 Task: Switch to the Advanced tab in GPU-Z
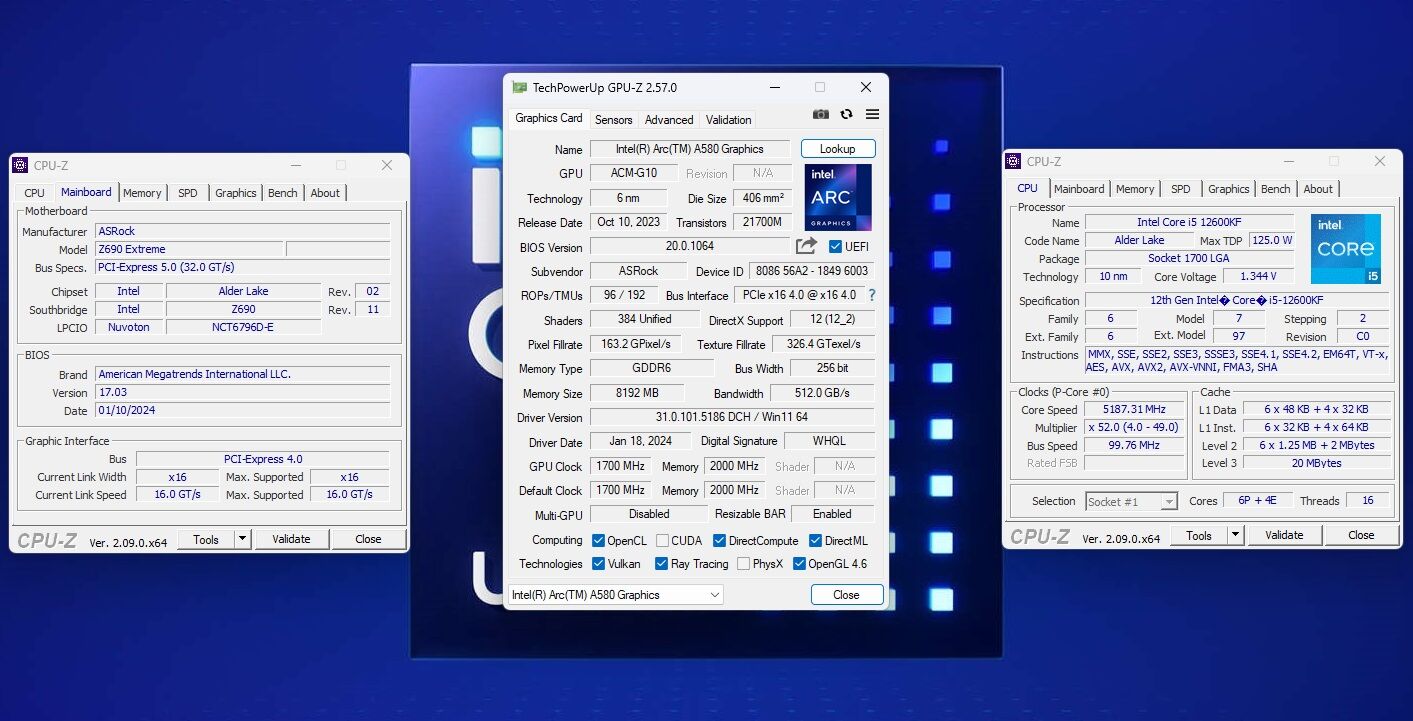(x=669, y=120)
